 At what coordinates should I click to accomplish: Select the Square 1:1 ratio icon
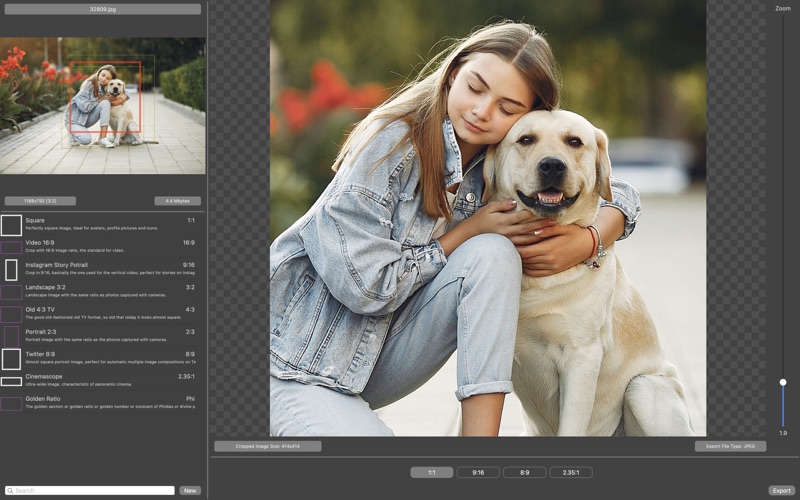(x=11, y=225)
